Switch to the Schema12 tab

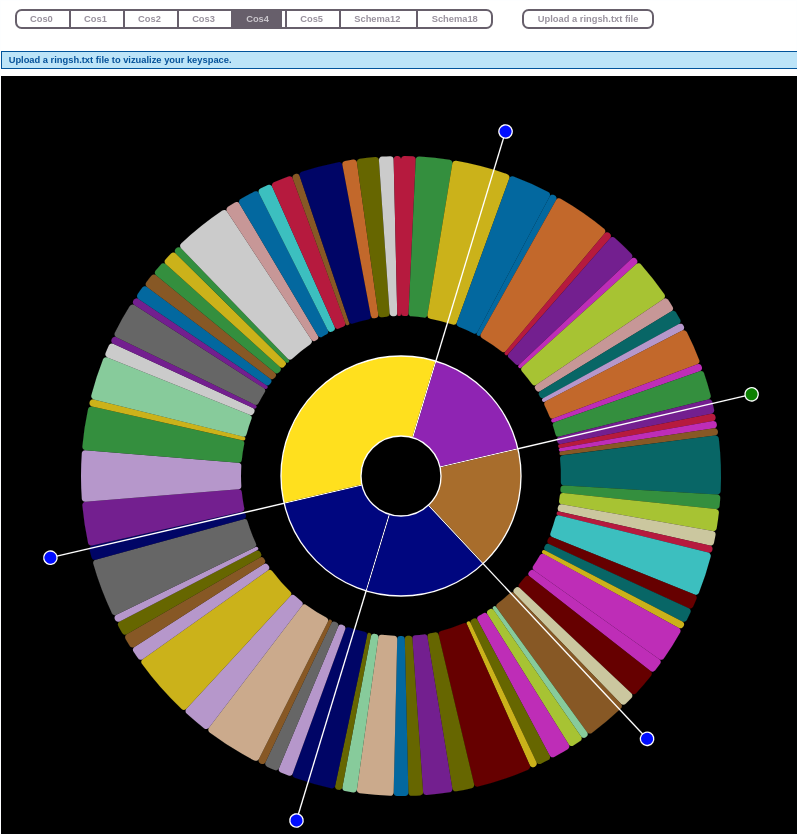point(378,19)
